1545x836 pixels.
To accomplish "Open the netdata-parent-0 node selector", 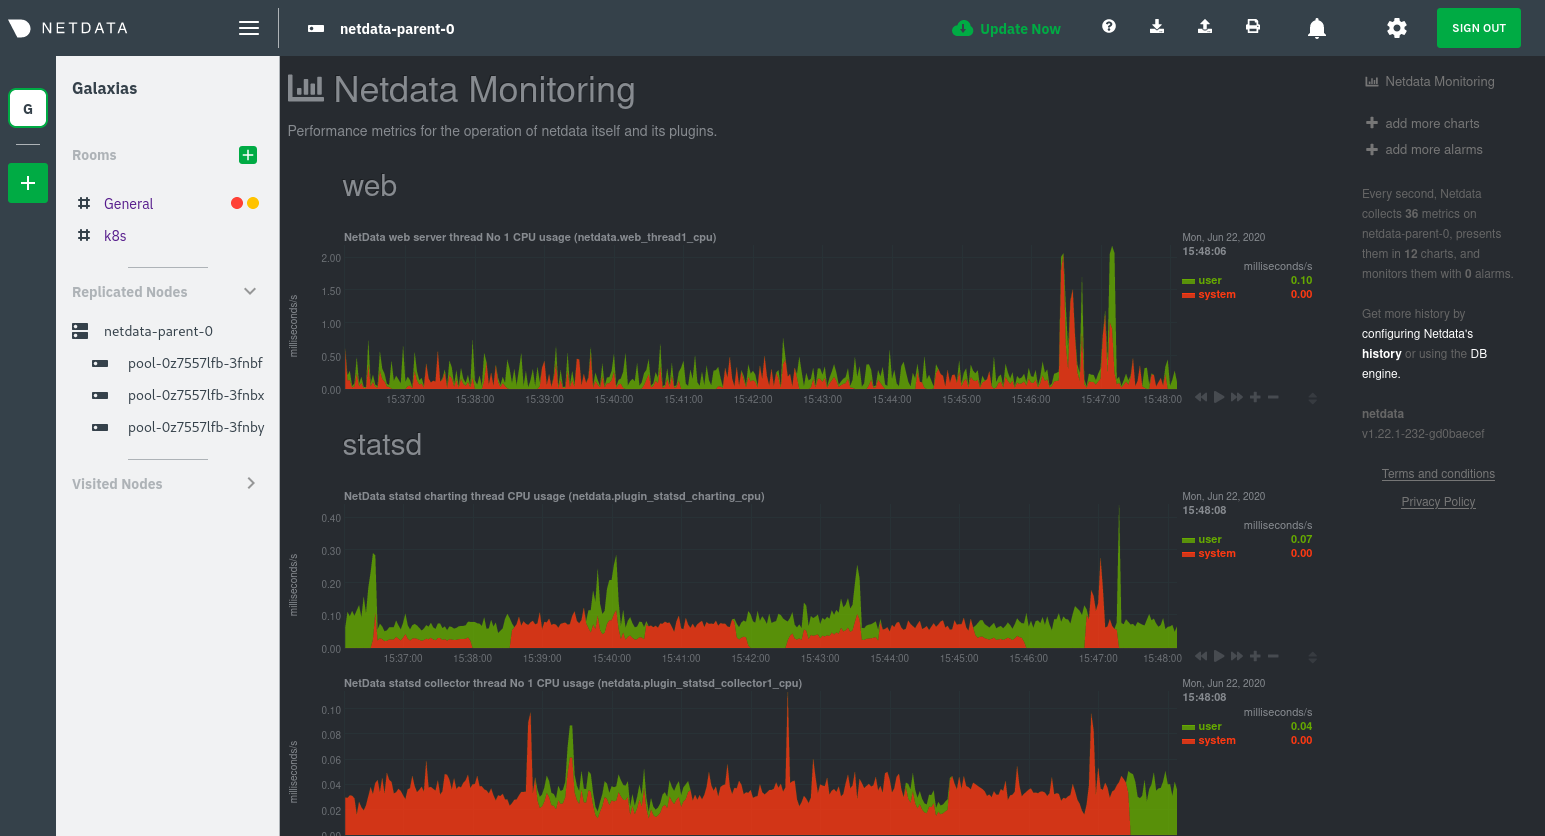I will tap(381, 29).
